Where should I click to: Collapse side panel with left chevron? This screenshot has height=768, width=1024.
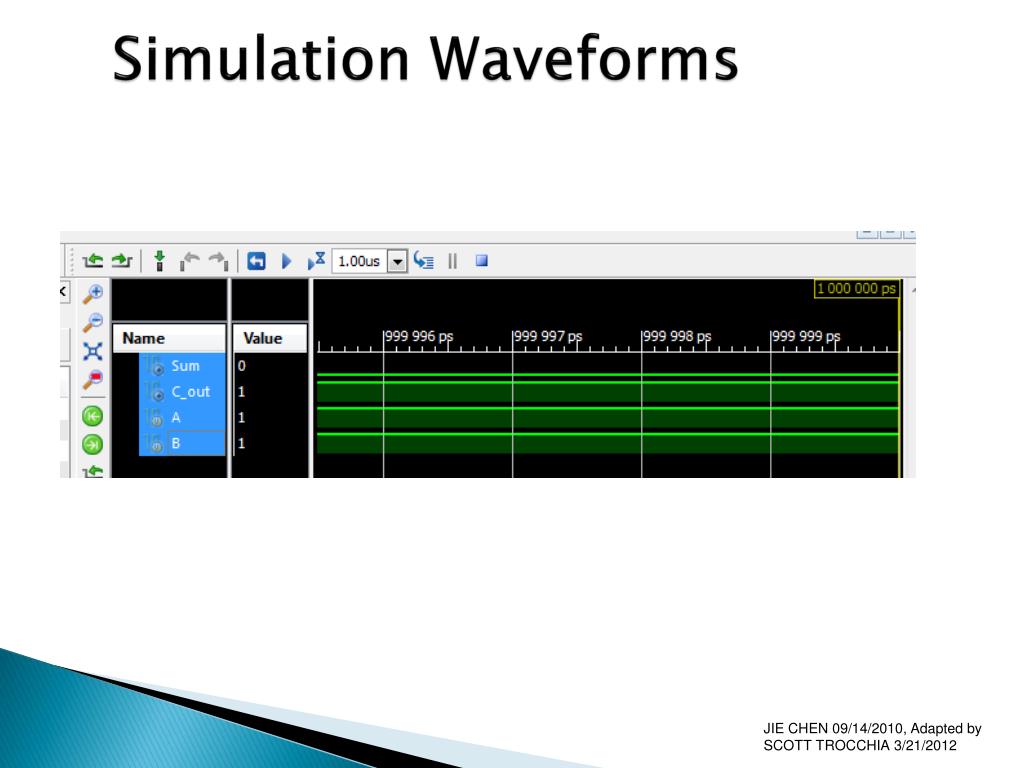coord(63,291)
